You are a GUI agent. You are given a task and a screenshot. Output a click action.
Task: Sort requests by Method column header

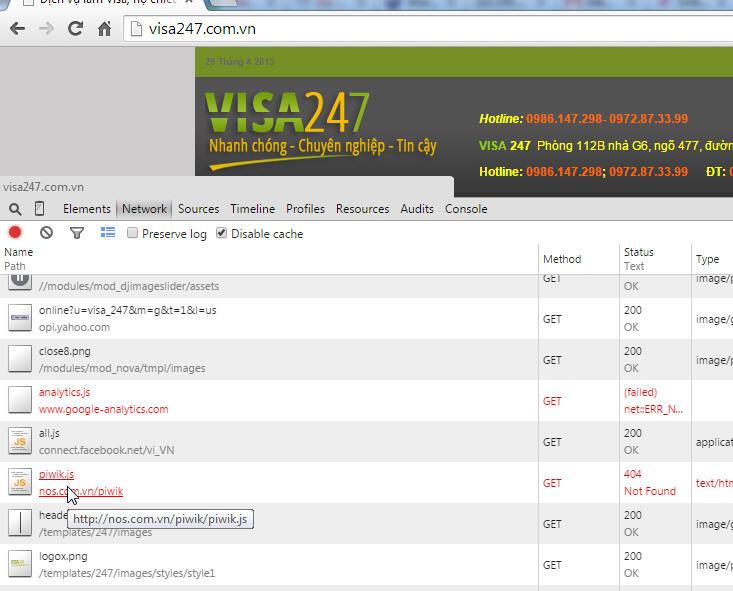click(562, 259)
